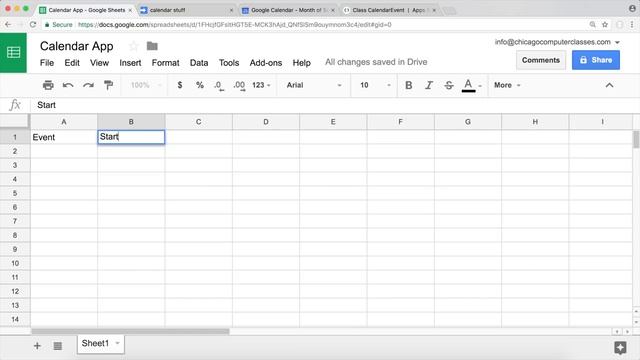The width and height of the screenshot is (640, 360).
Task: Redo the last action
Action: 88,85
